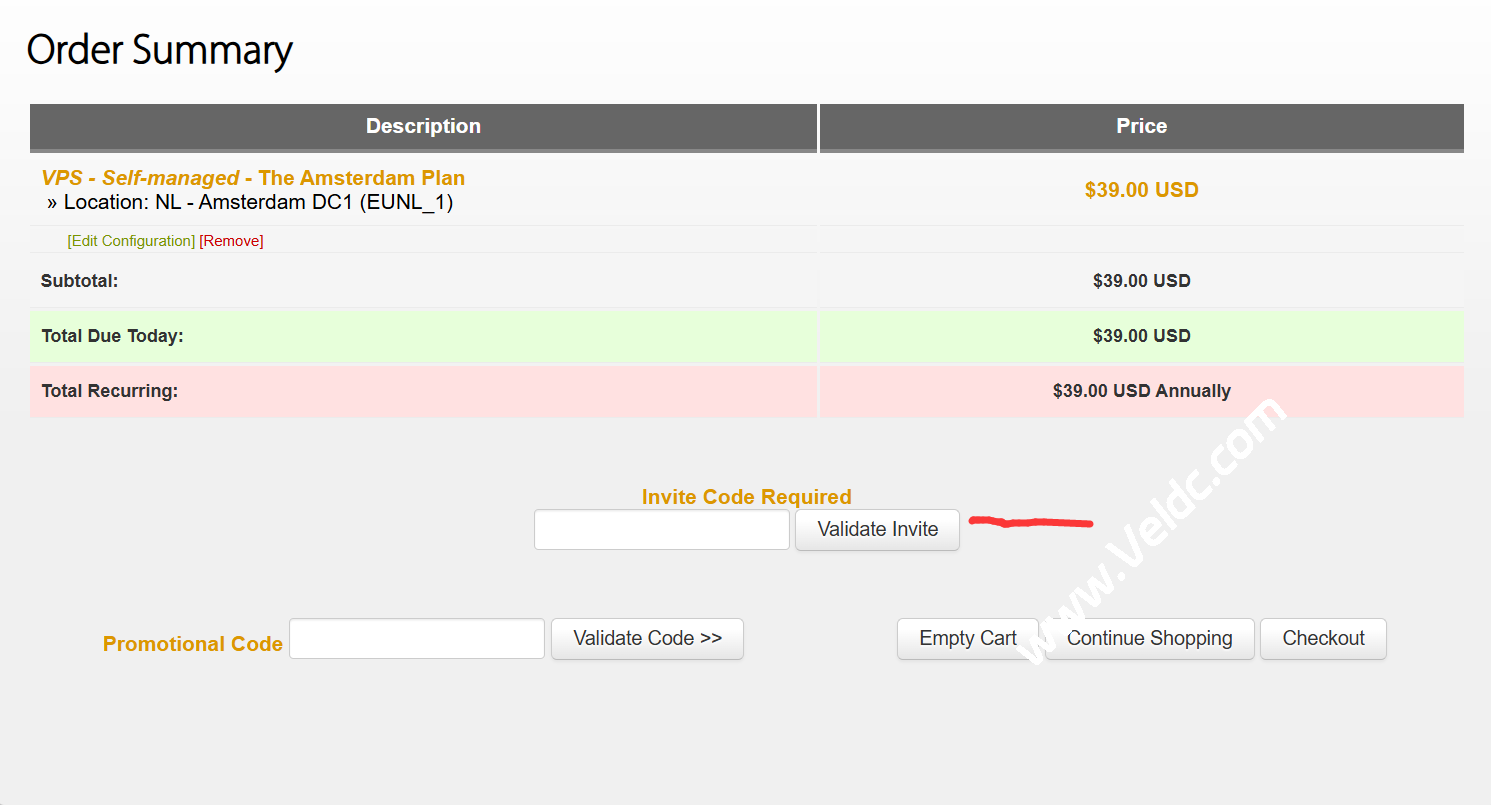
Task: Click the Total Recurring label
Action: point(109,392)
